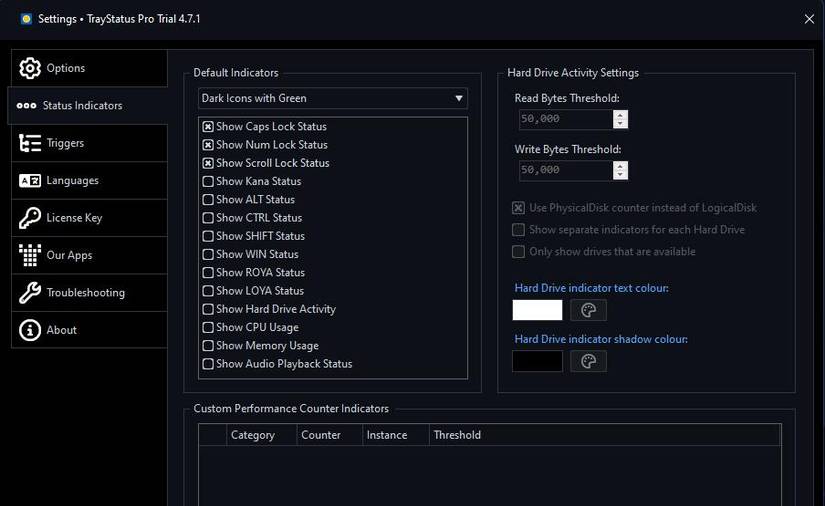
Task: Enable Show LOYA Status
Action: pyautogui.click(x=208, y=291)
